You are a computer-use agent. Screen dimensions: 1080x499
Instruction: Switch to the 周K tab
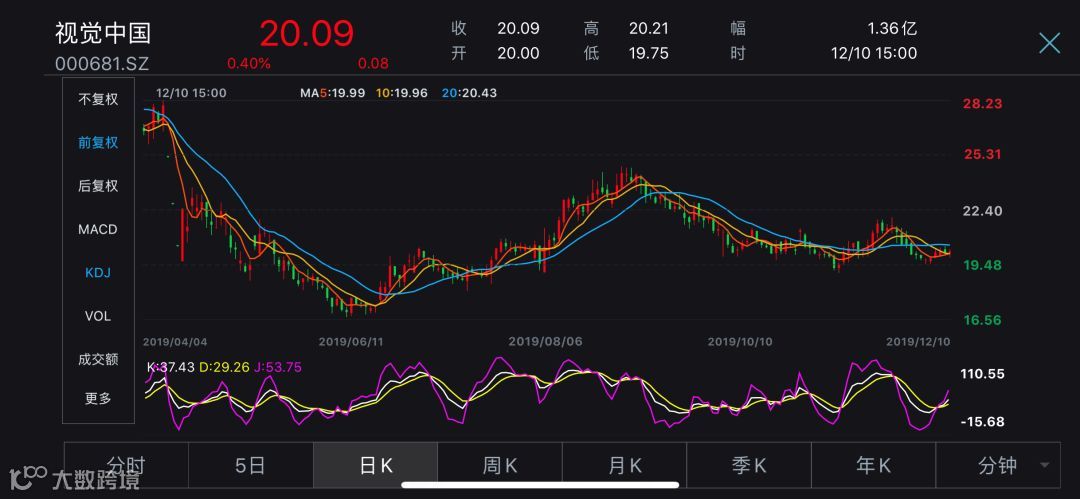click(500, 466)
